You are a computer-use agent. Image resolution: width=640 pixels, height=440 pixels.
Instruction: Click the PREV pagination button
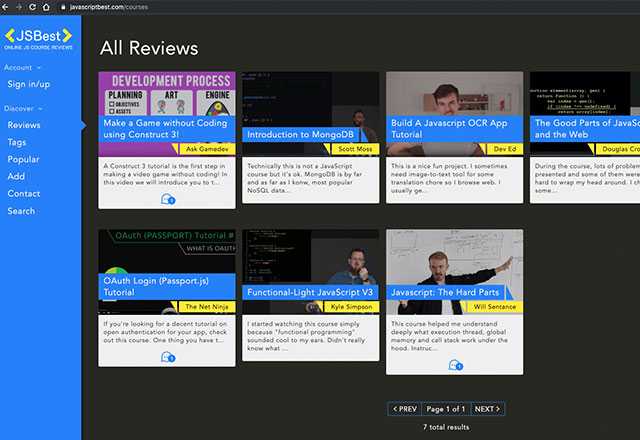click(404, 409)
